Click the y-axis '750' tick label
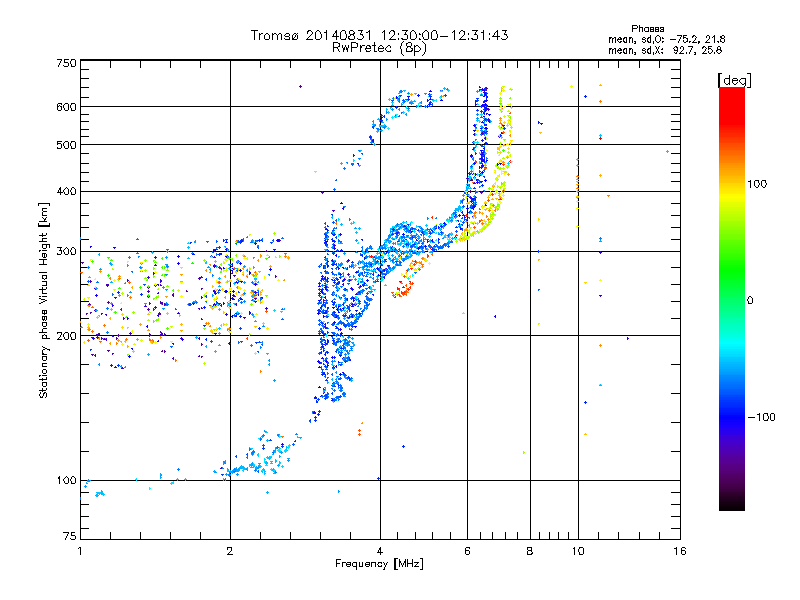 click(x=66, y=63)
